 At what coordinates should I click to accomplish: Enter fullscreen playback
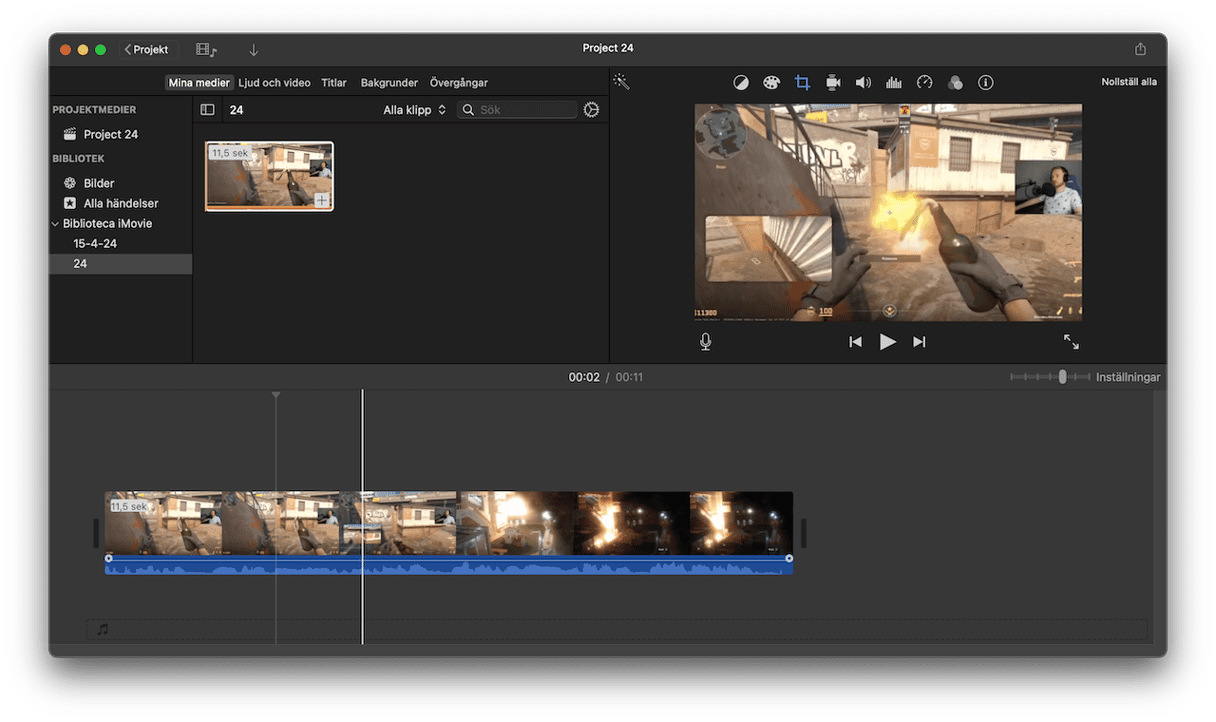[x=1071, y=342]
